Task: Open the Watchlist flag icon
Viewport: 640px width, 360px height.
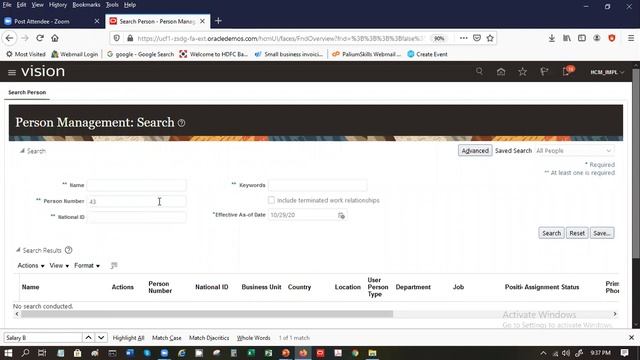Action: tap(544, 72)
